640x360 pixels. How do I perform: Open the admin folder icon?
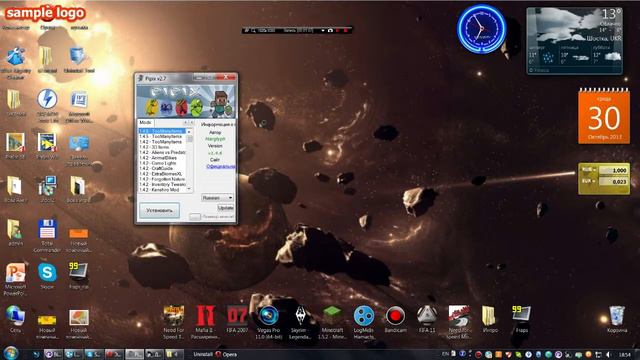15,232
